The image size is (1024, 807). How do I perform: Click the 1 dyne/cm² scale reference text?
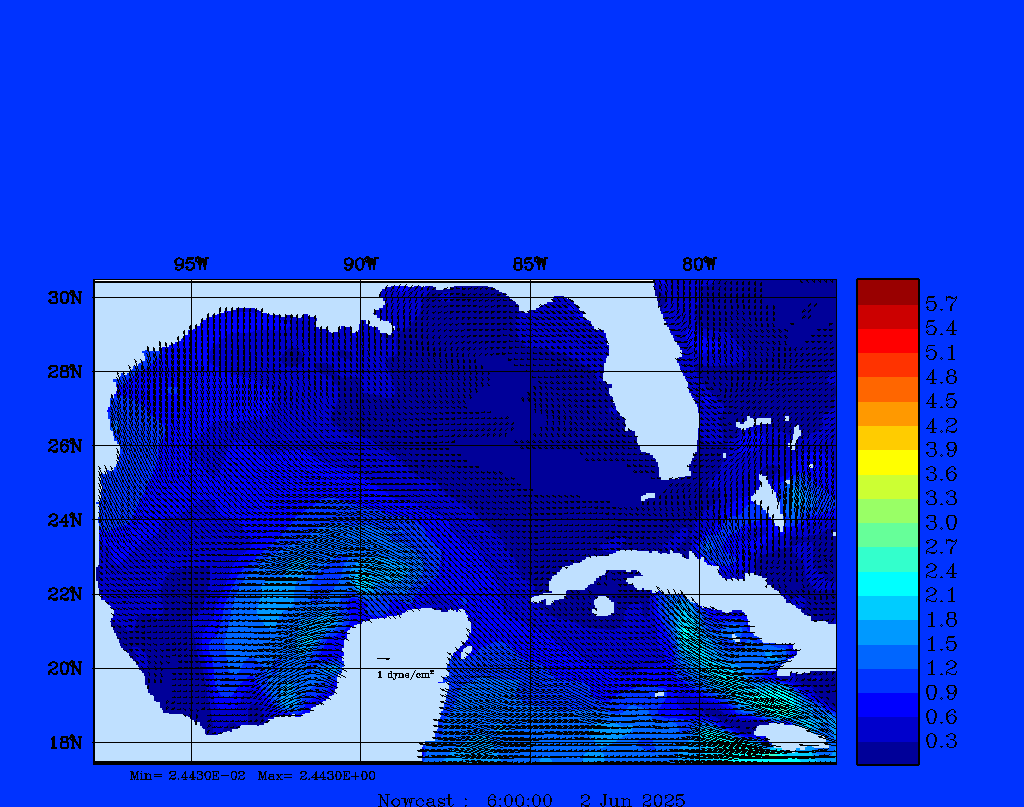(405, 675)
